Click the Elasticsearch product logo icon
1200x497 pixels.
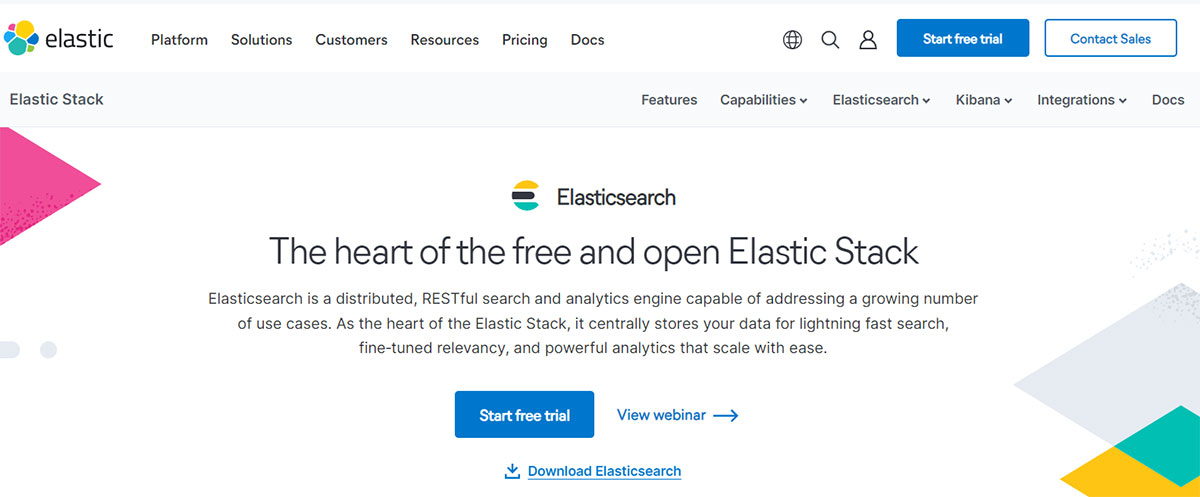pyautogui.click(x=525, y=196)
